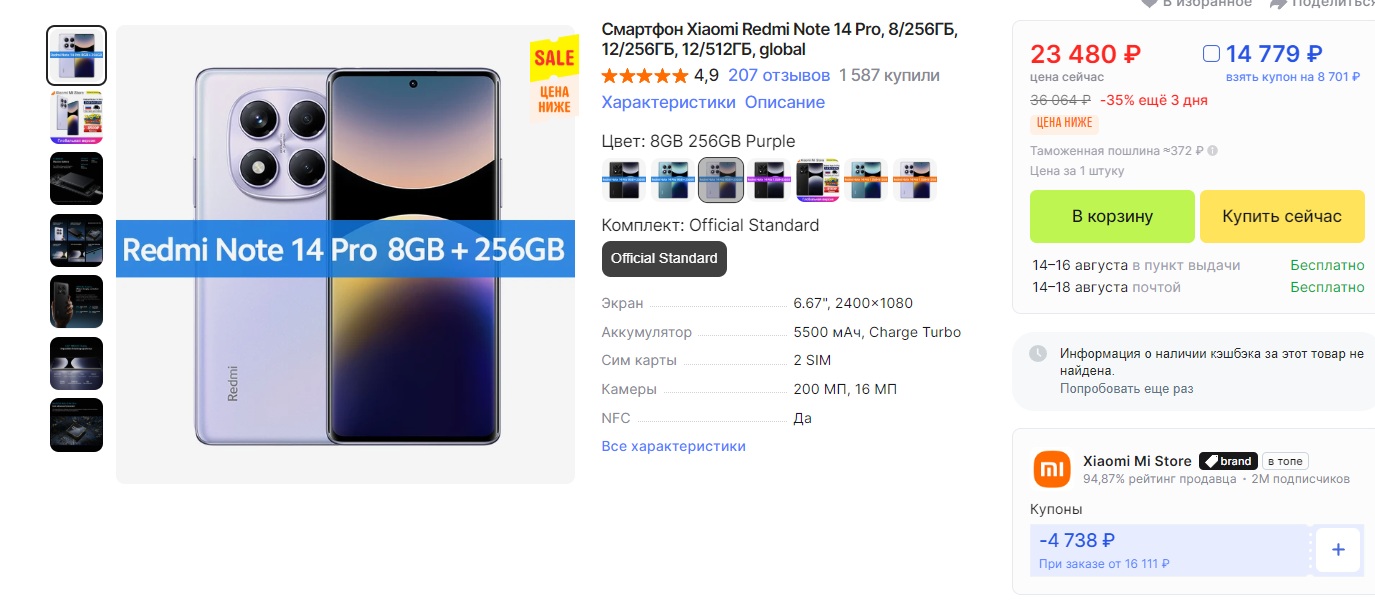Click the customs duty info icon
This screenshot has width=1375, height=608.
1213,151
